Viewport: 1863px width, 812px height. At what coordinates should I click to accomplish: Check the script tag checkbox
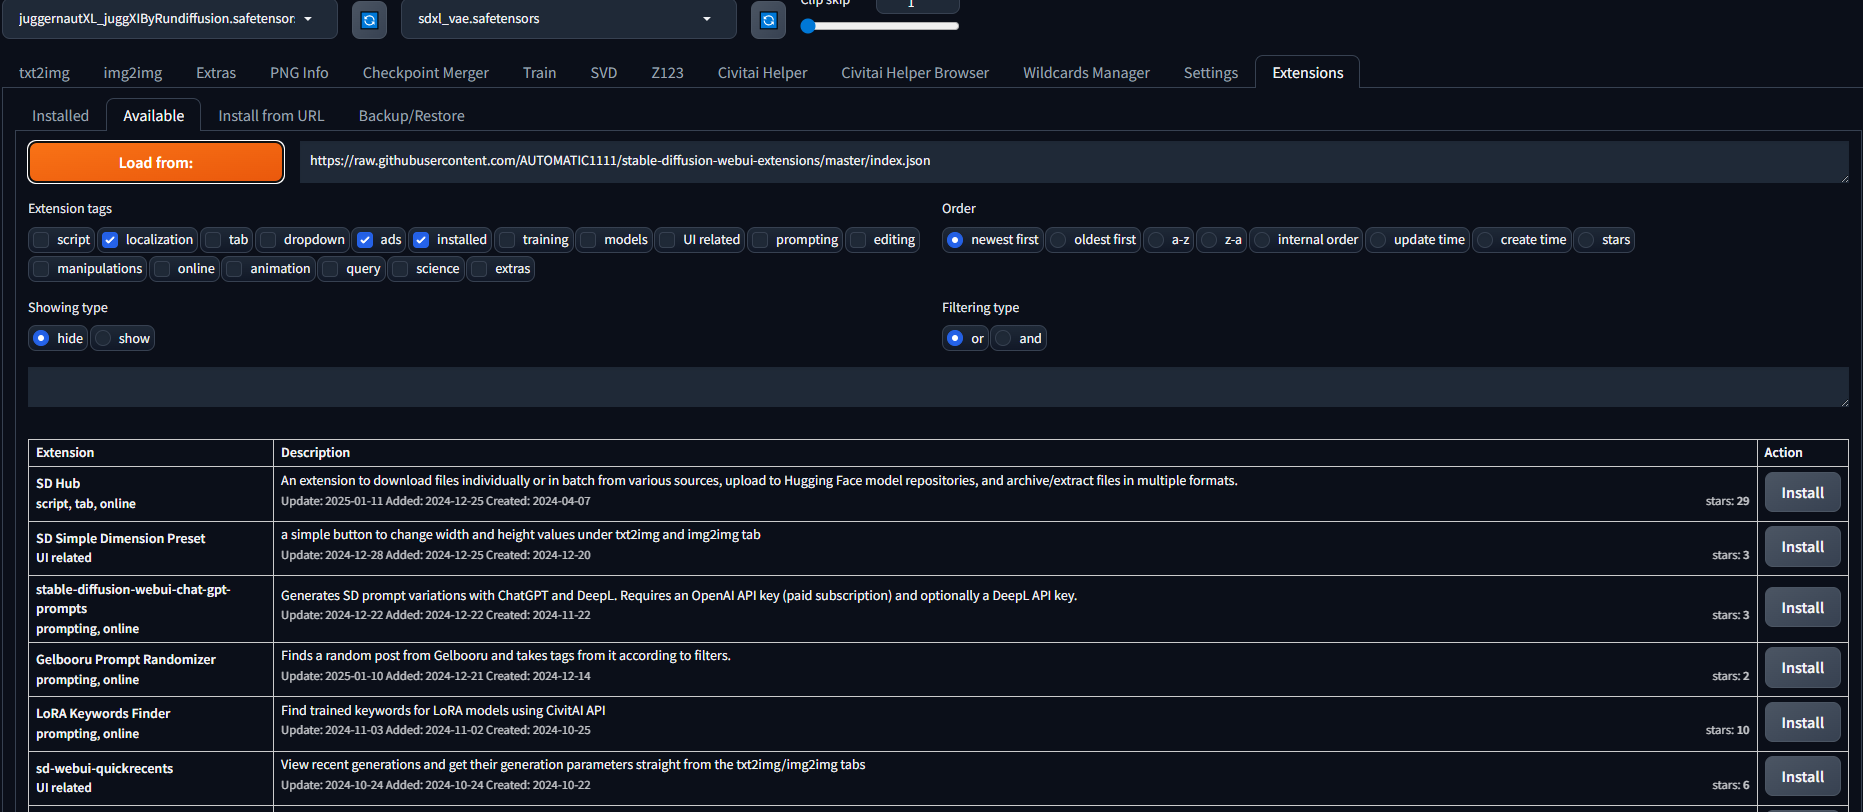click(x=41, y=240)
